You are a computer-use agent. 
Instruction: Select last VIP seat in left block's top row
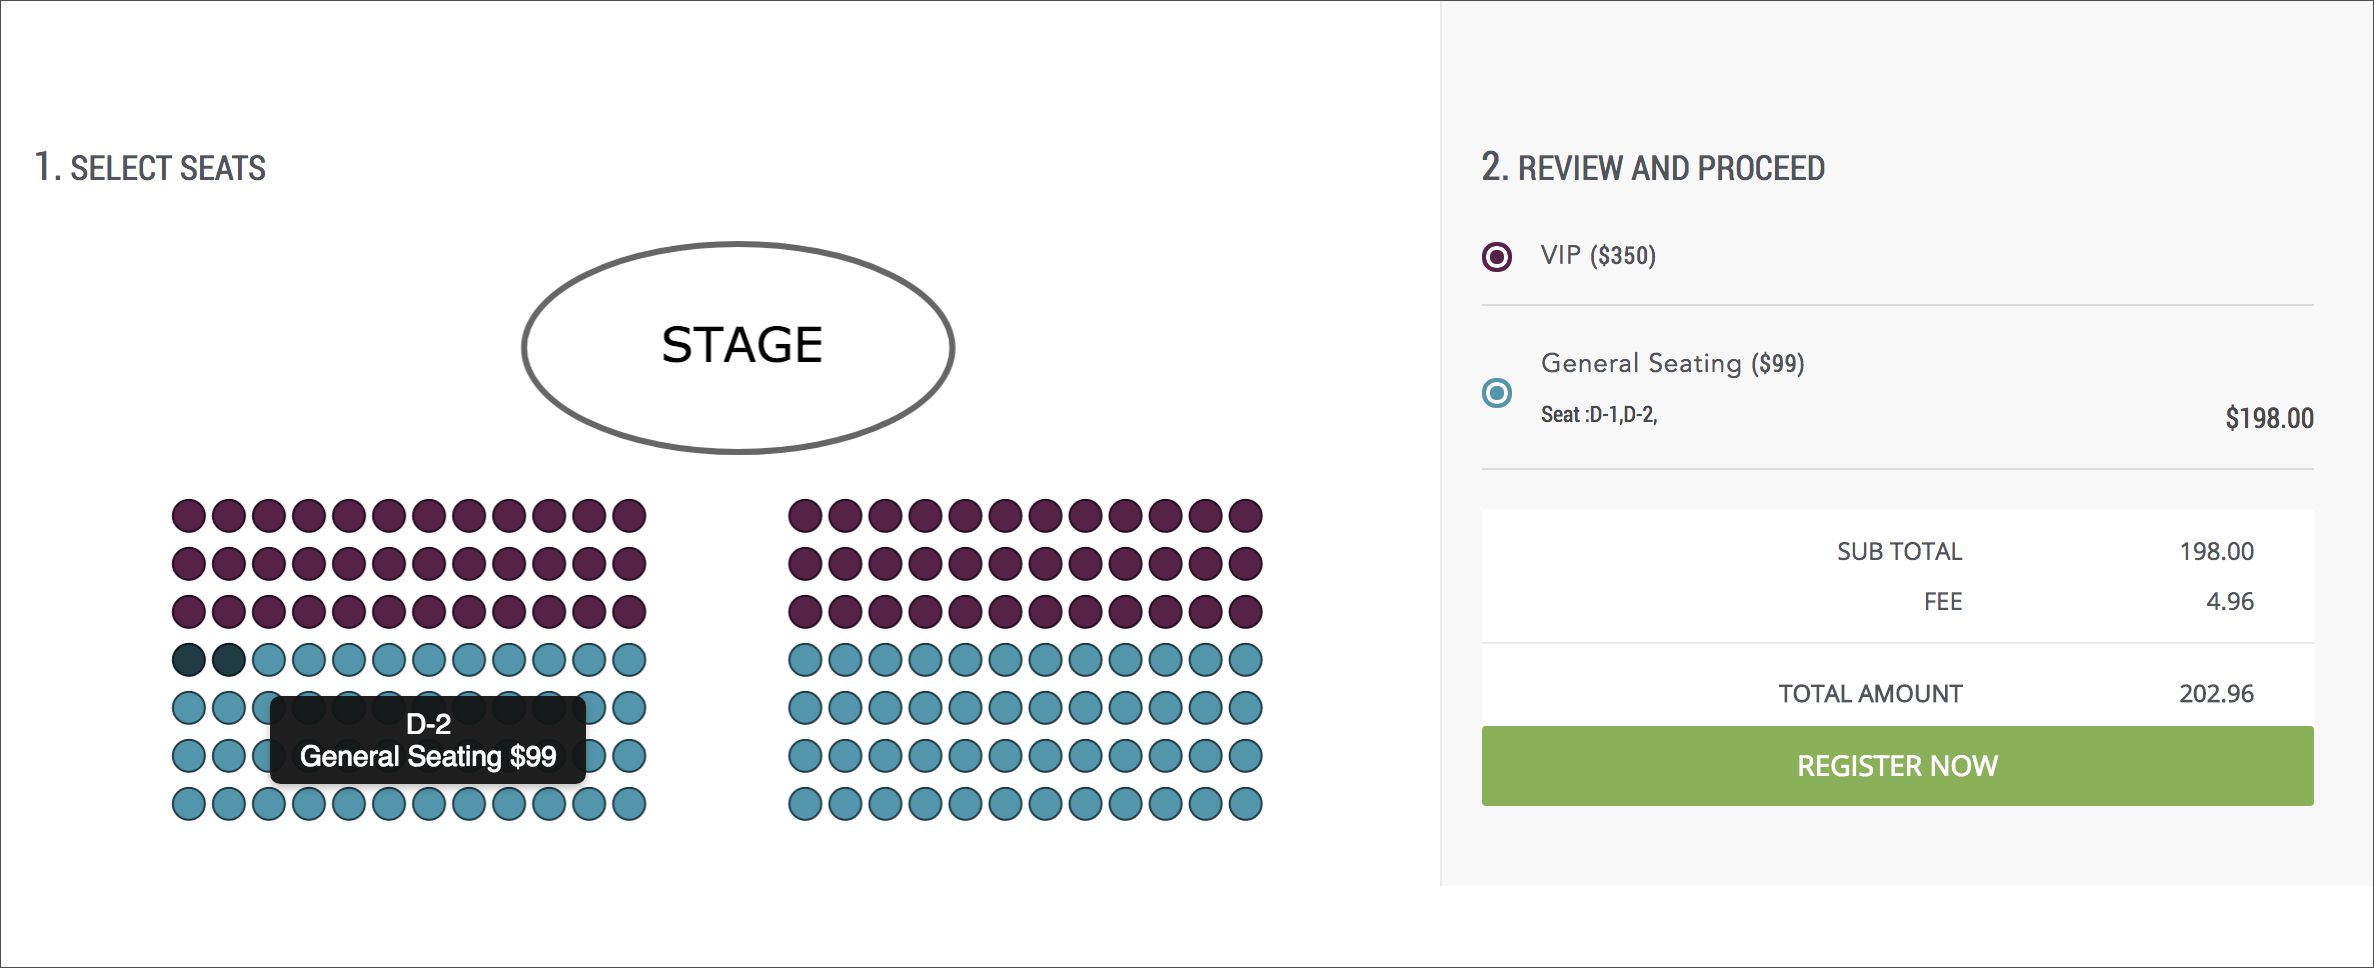[x=629, y=516]
